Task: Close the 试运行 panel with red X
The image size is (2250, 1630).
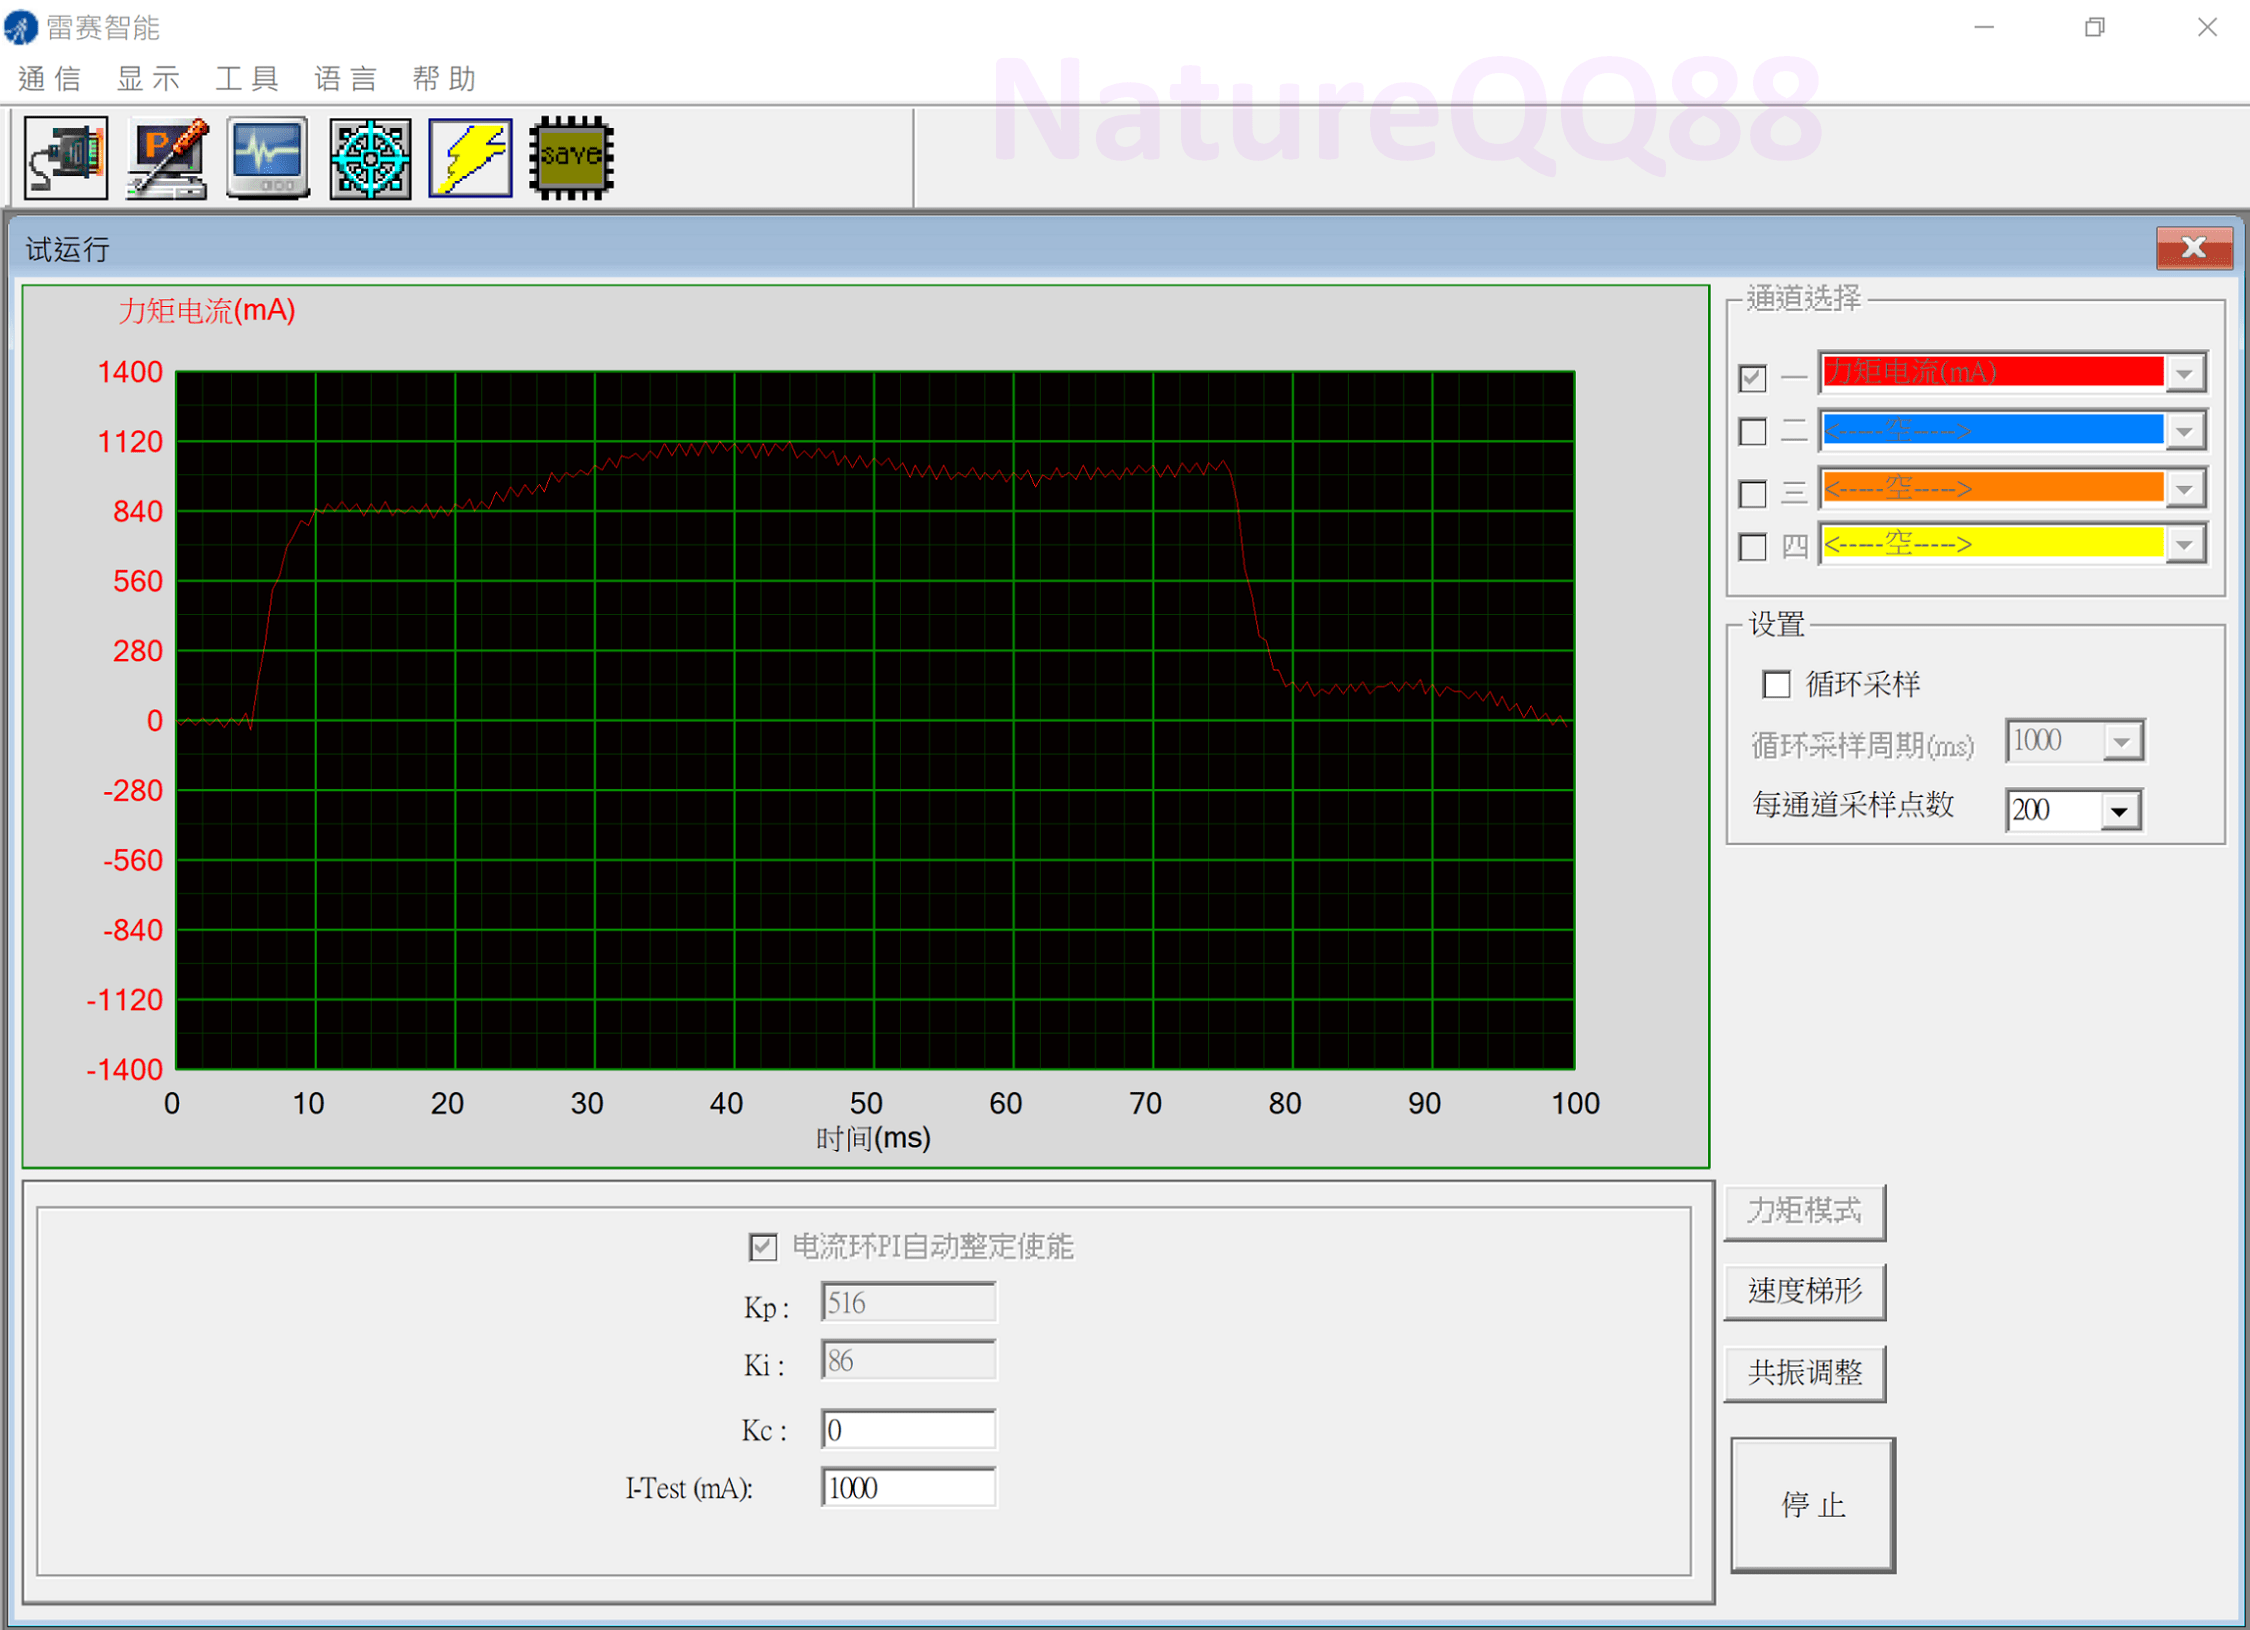Action: click(2193, 248)
